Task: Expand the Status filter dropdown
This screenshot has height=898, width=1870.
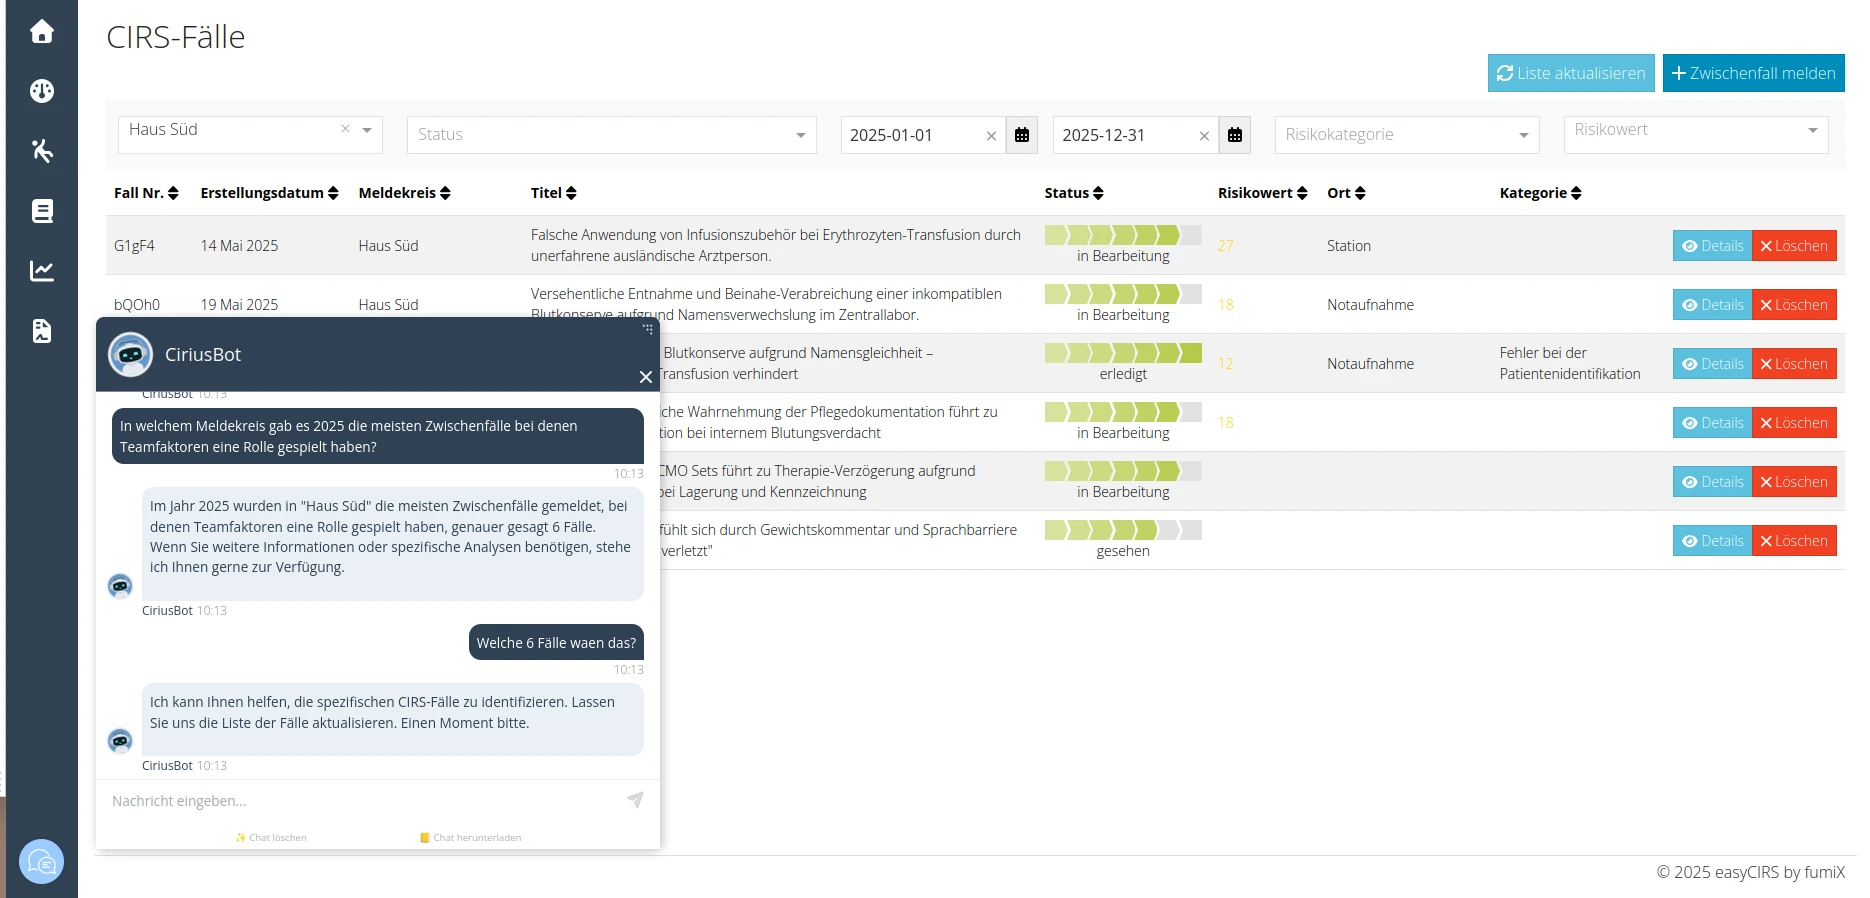Action: coord(611,135)
